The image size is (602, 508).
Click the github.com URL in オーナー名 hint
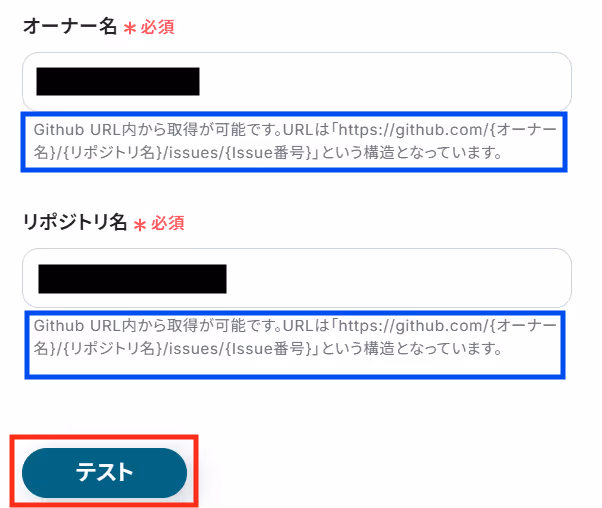pos(413,130)
